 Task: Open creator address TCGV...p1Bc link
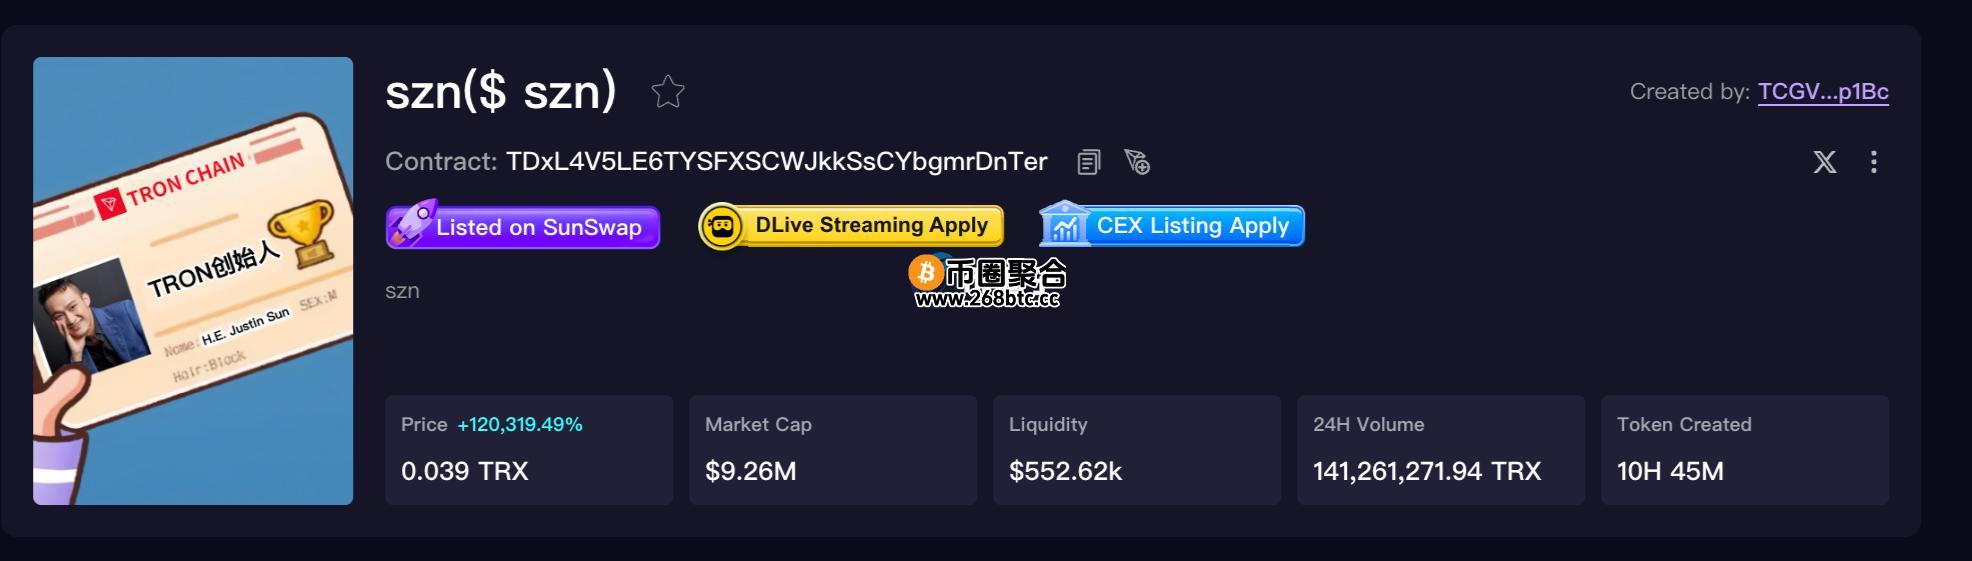(x=1823, y=92)
